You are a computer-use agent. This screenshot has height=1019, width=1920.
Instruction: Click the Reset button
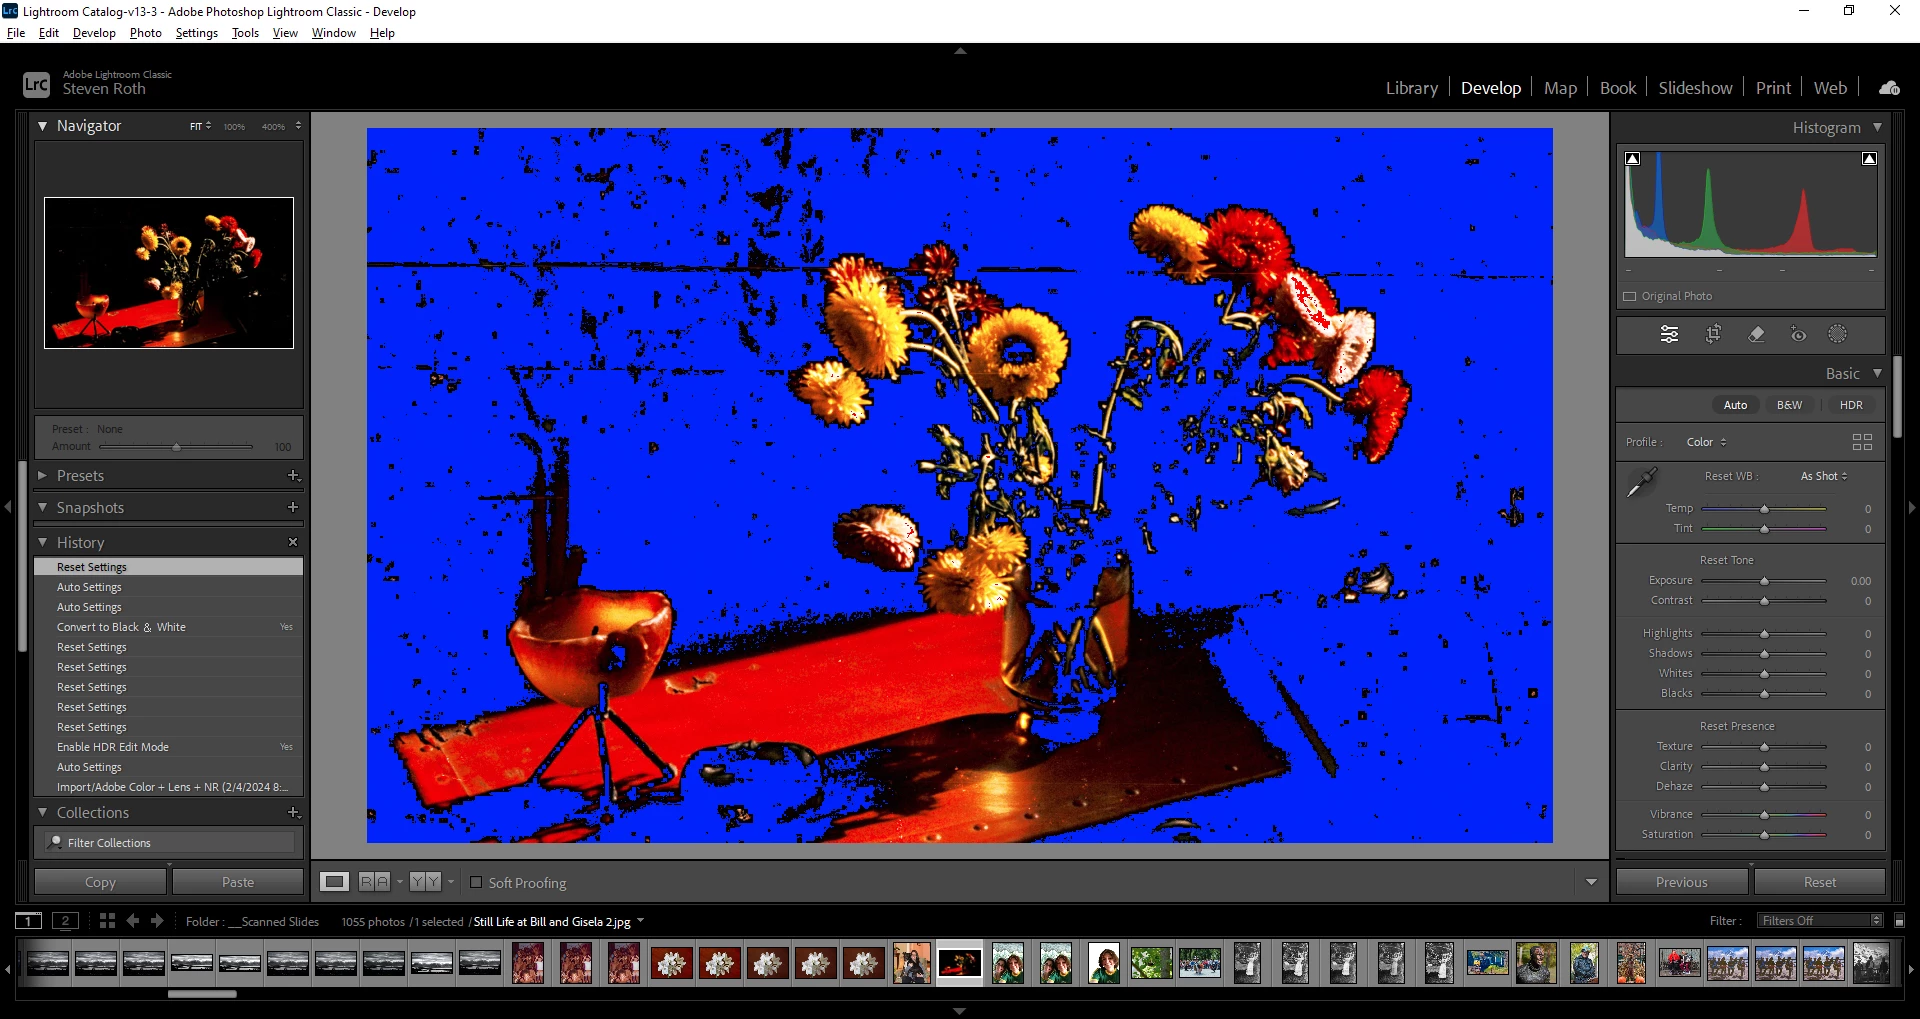click(1820, 882)
